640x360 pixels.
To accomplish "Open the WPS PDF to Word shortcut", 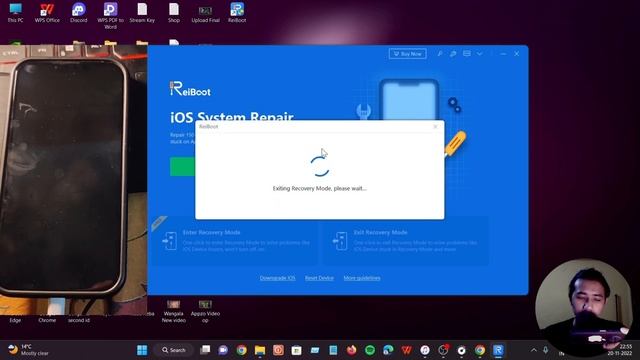I will 110,15.
